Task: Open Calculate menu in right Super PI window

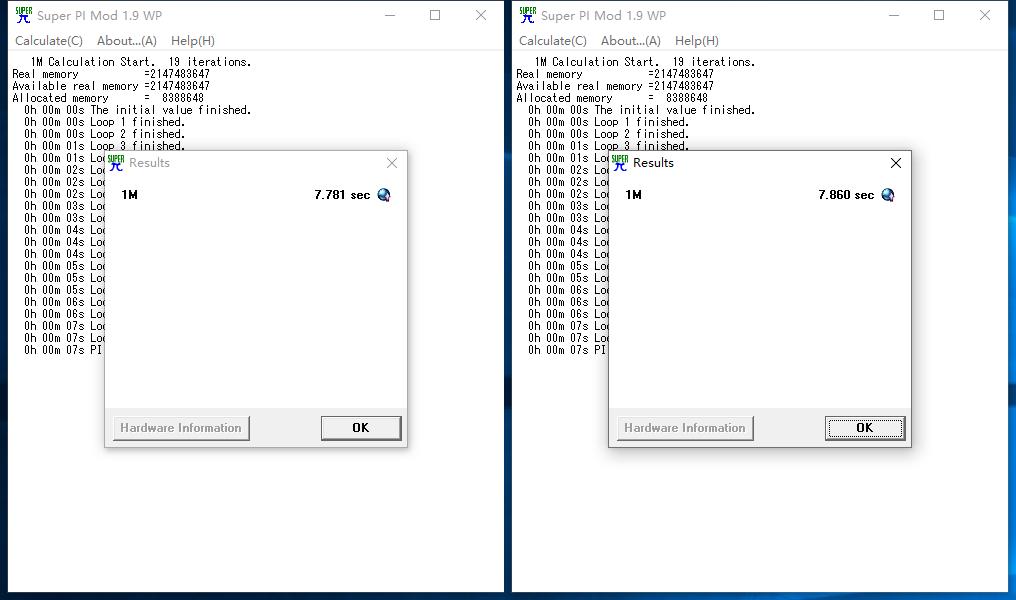Action: point(553,41)
